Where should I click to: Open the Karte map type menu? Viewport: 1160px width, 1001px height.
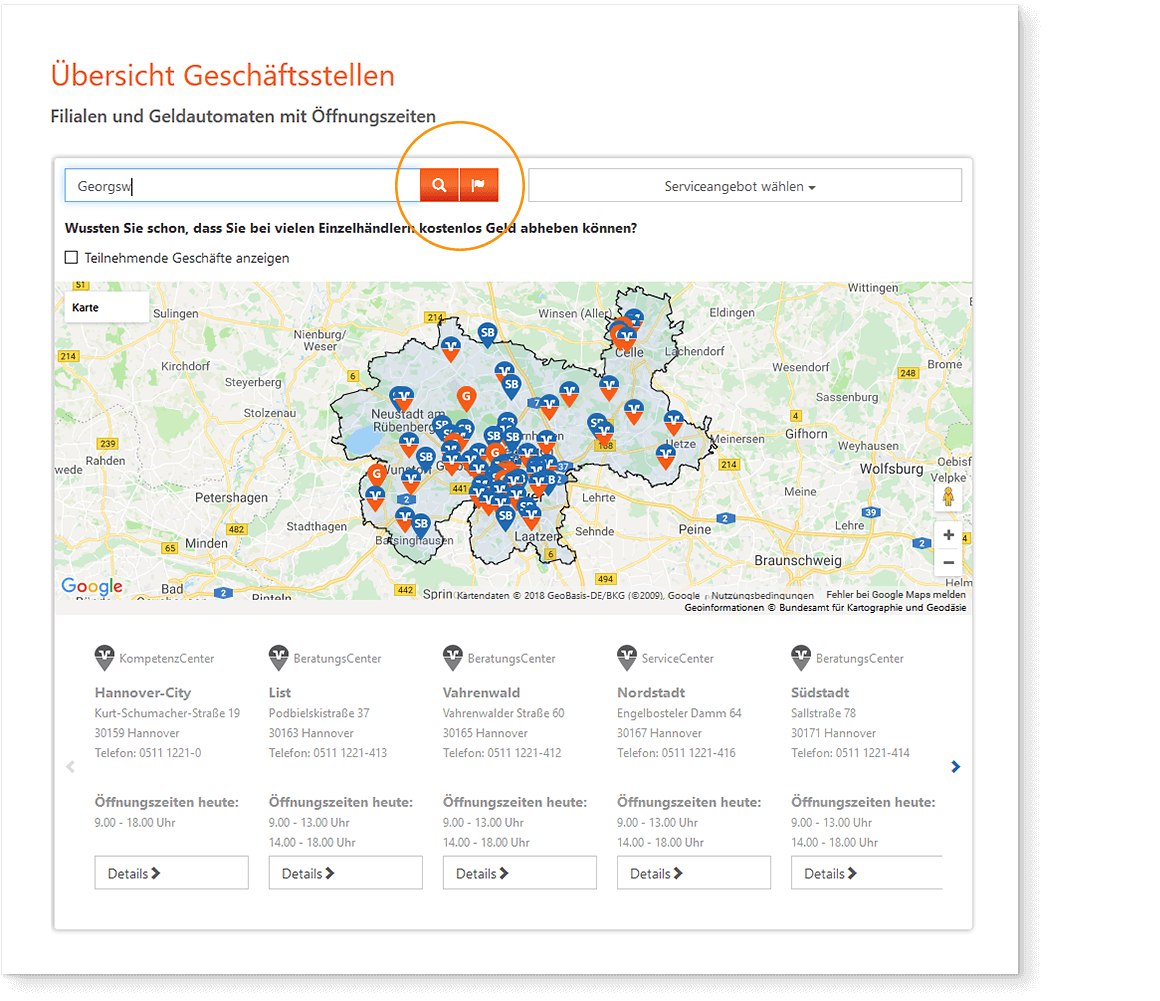[x=106, y=307]
